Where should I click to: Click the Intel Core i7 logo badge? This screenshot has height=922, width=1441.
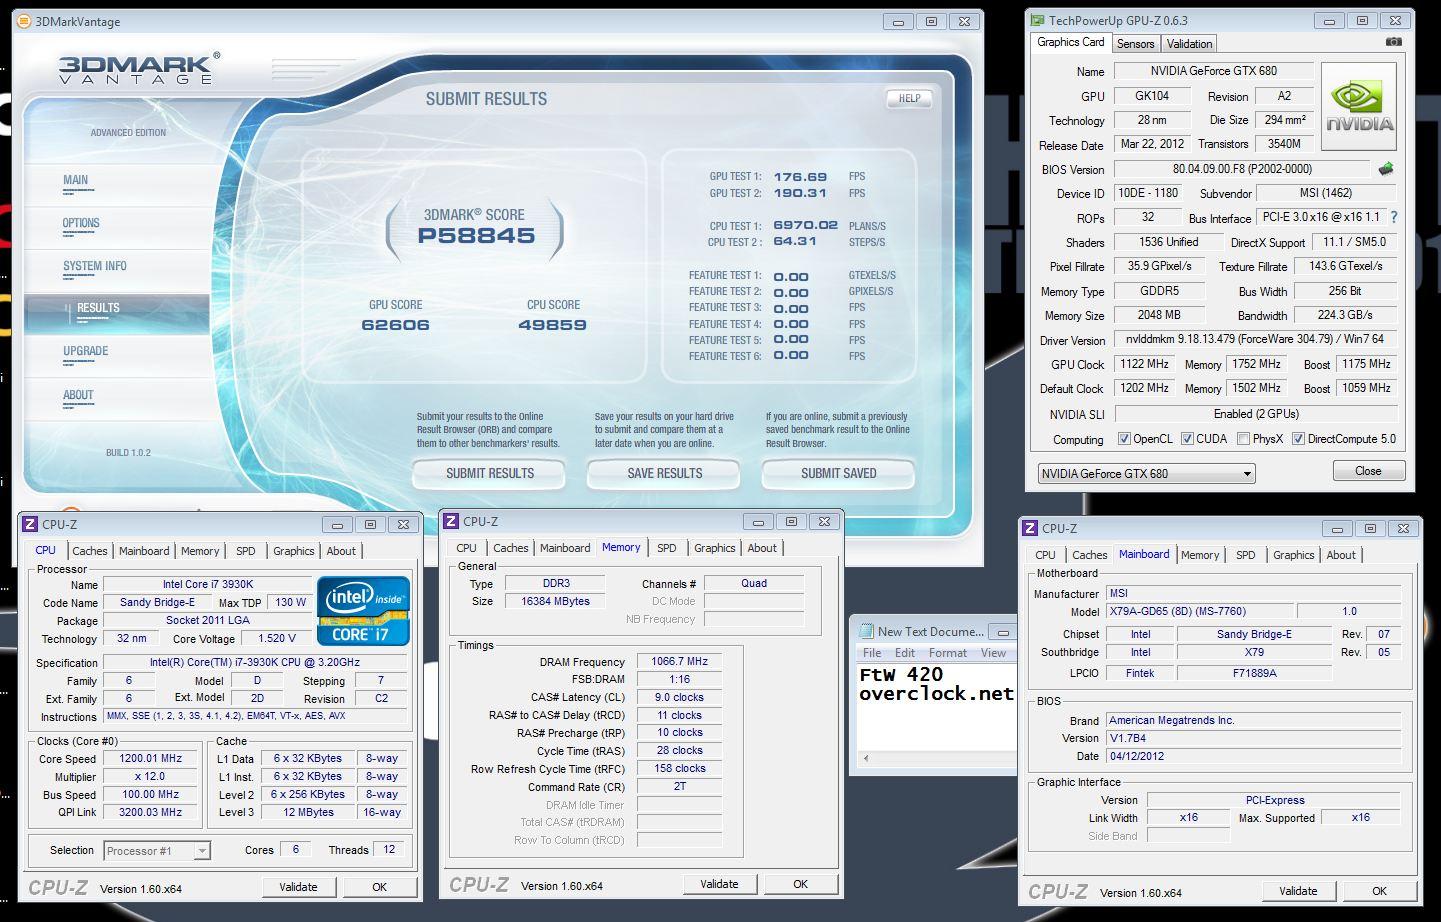363,610
